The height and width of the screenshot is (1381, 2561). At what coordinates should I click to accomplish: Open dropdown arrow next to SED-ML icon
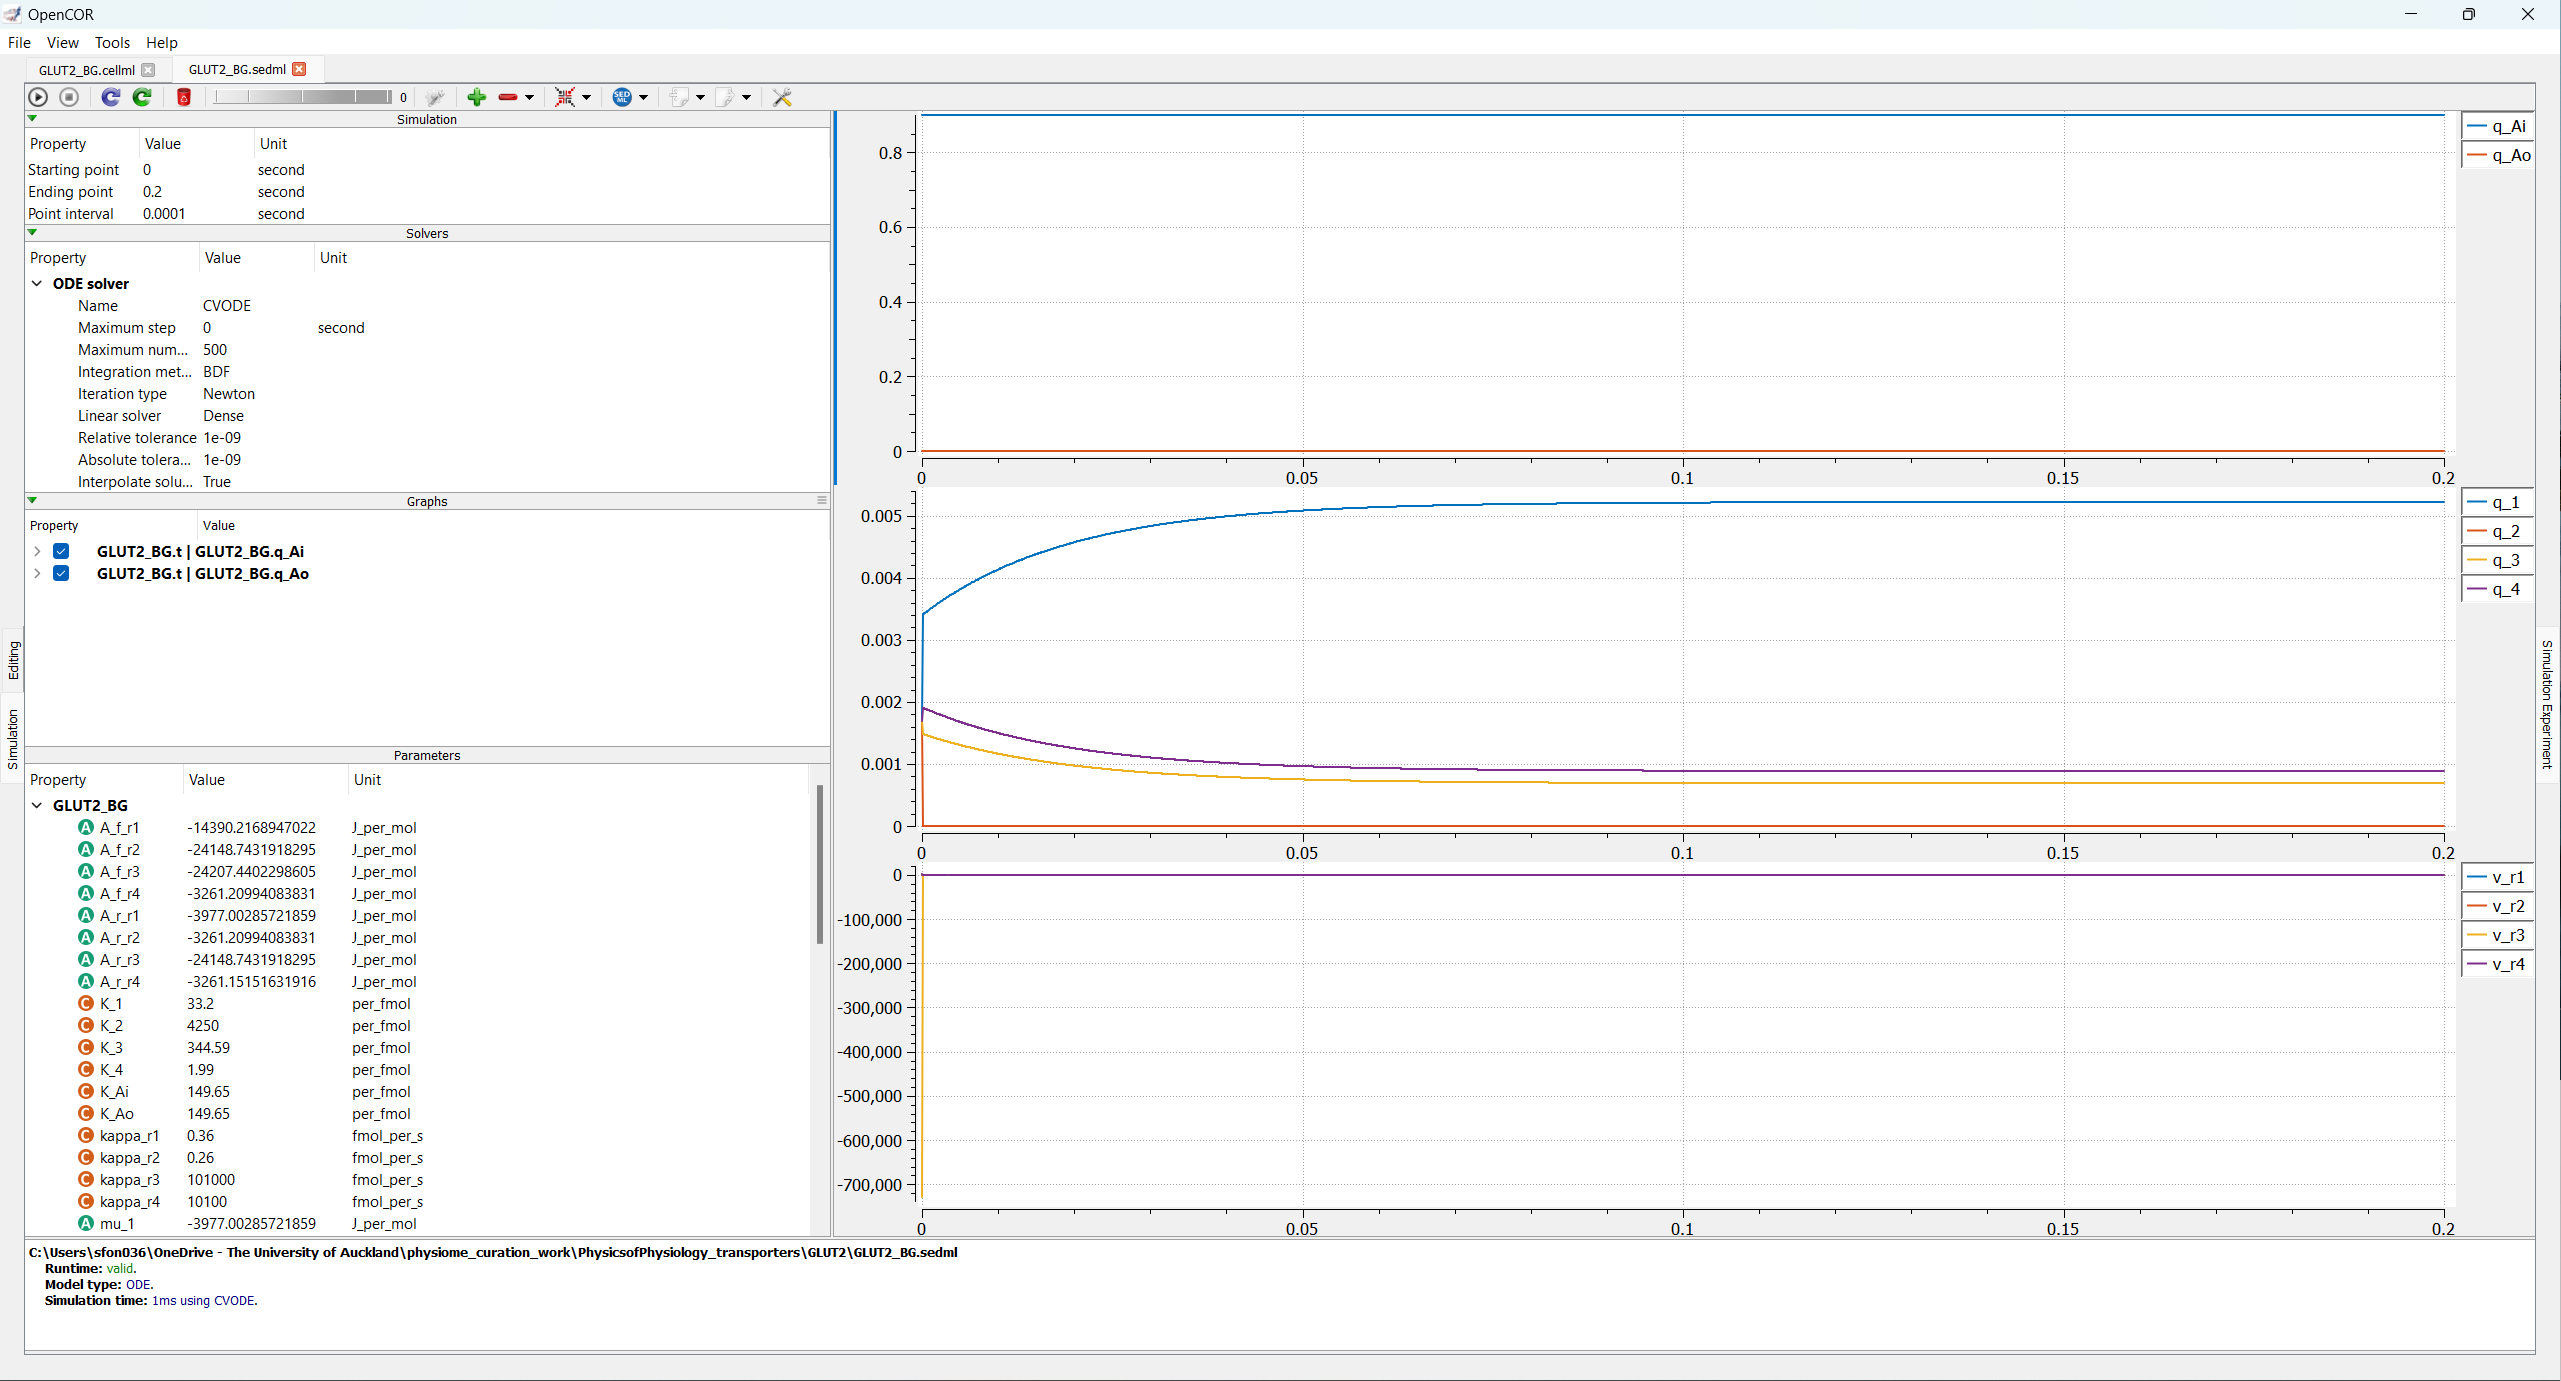tap(644, 97)
